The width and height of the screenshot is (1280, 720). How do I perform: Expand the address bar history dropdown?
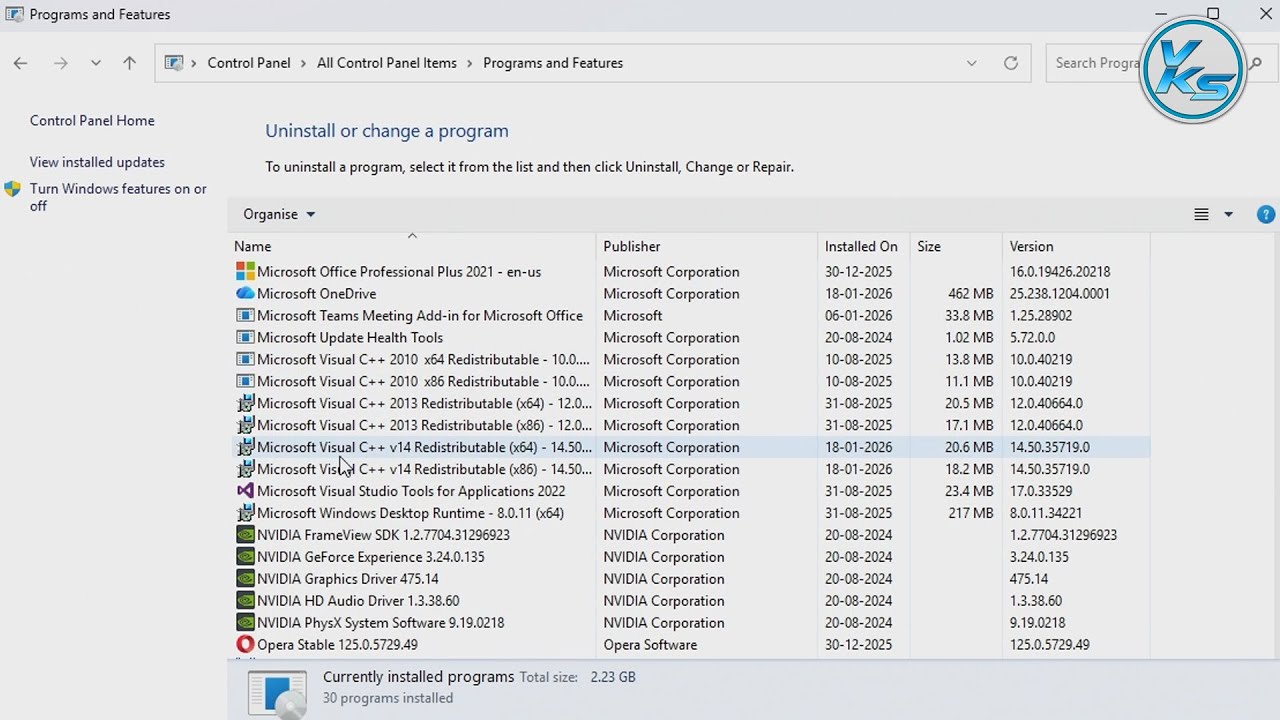pyautogui.click(x=971, y=63)
